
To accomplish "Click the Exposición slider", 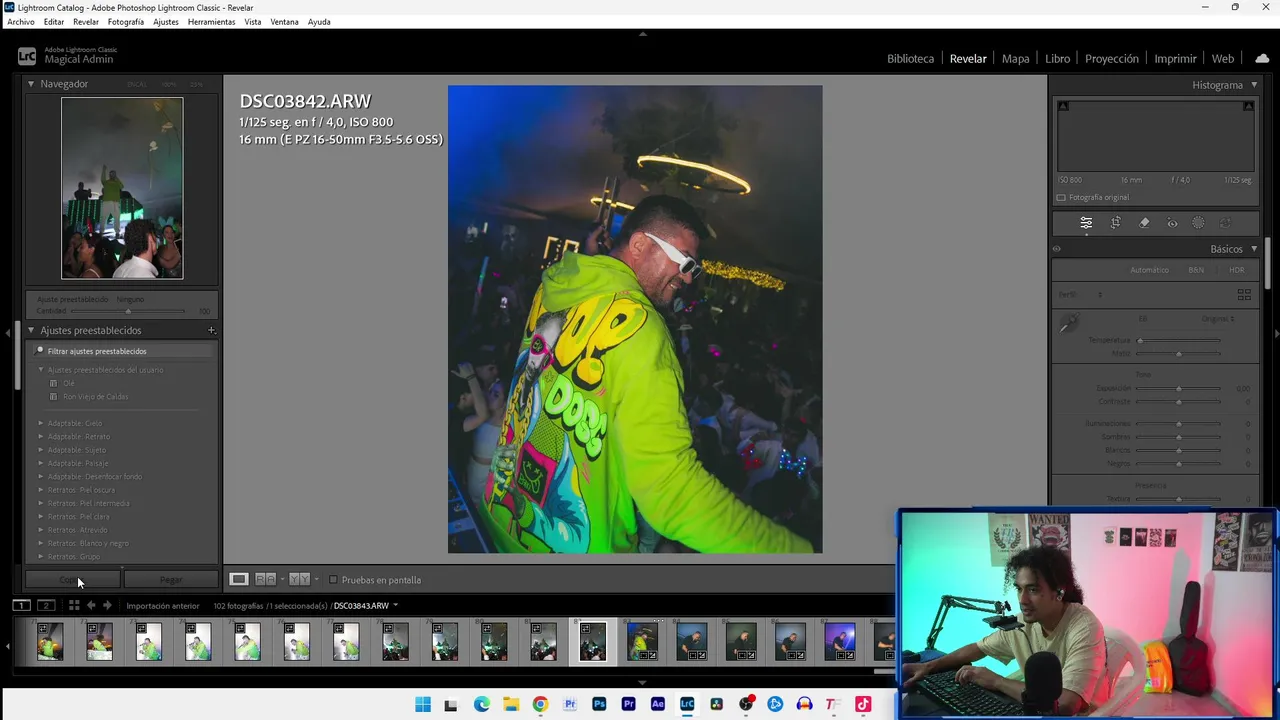I will pyautogui.click(x=1179, y=388).
